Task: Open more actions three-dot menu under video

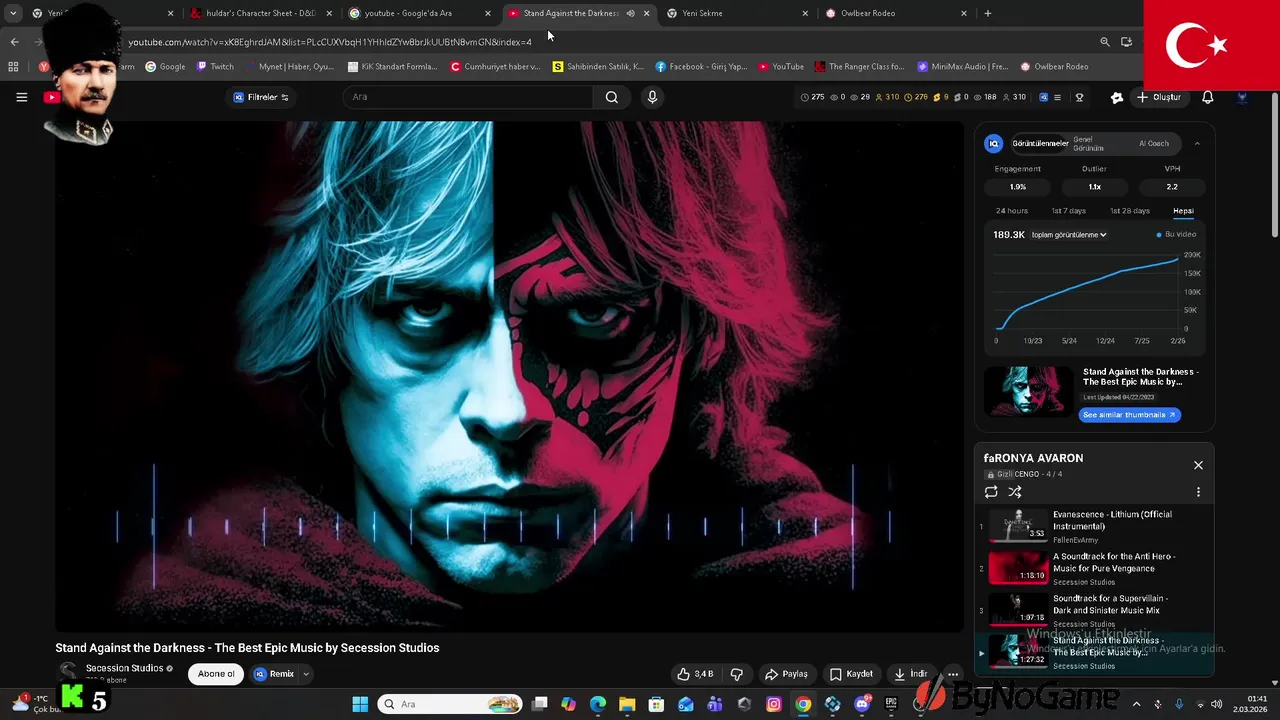Action: point(953,674)
